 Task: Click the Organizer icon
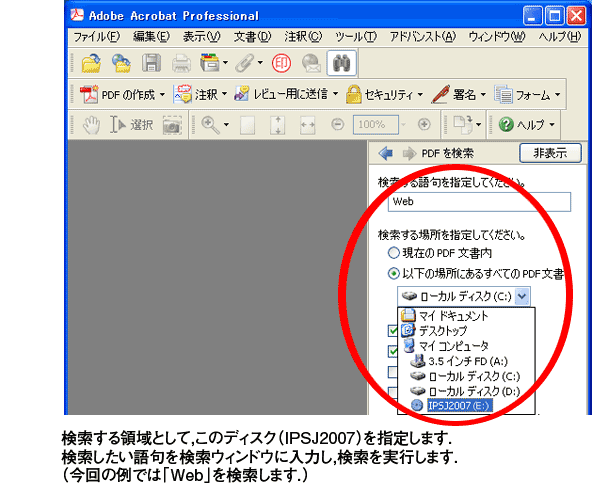[210, 63]
